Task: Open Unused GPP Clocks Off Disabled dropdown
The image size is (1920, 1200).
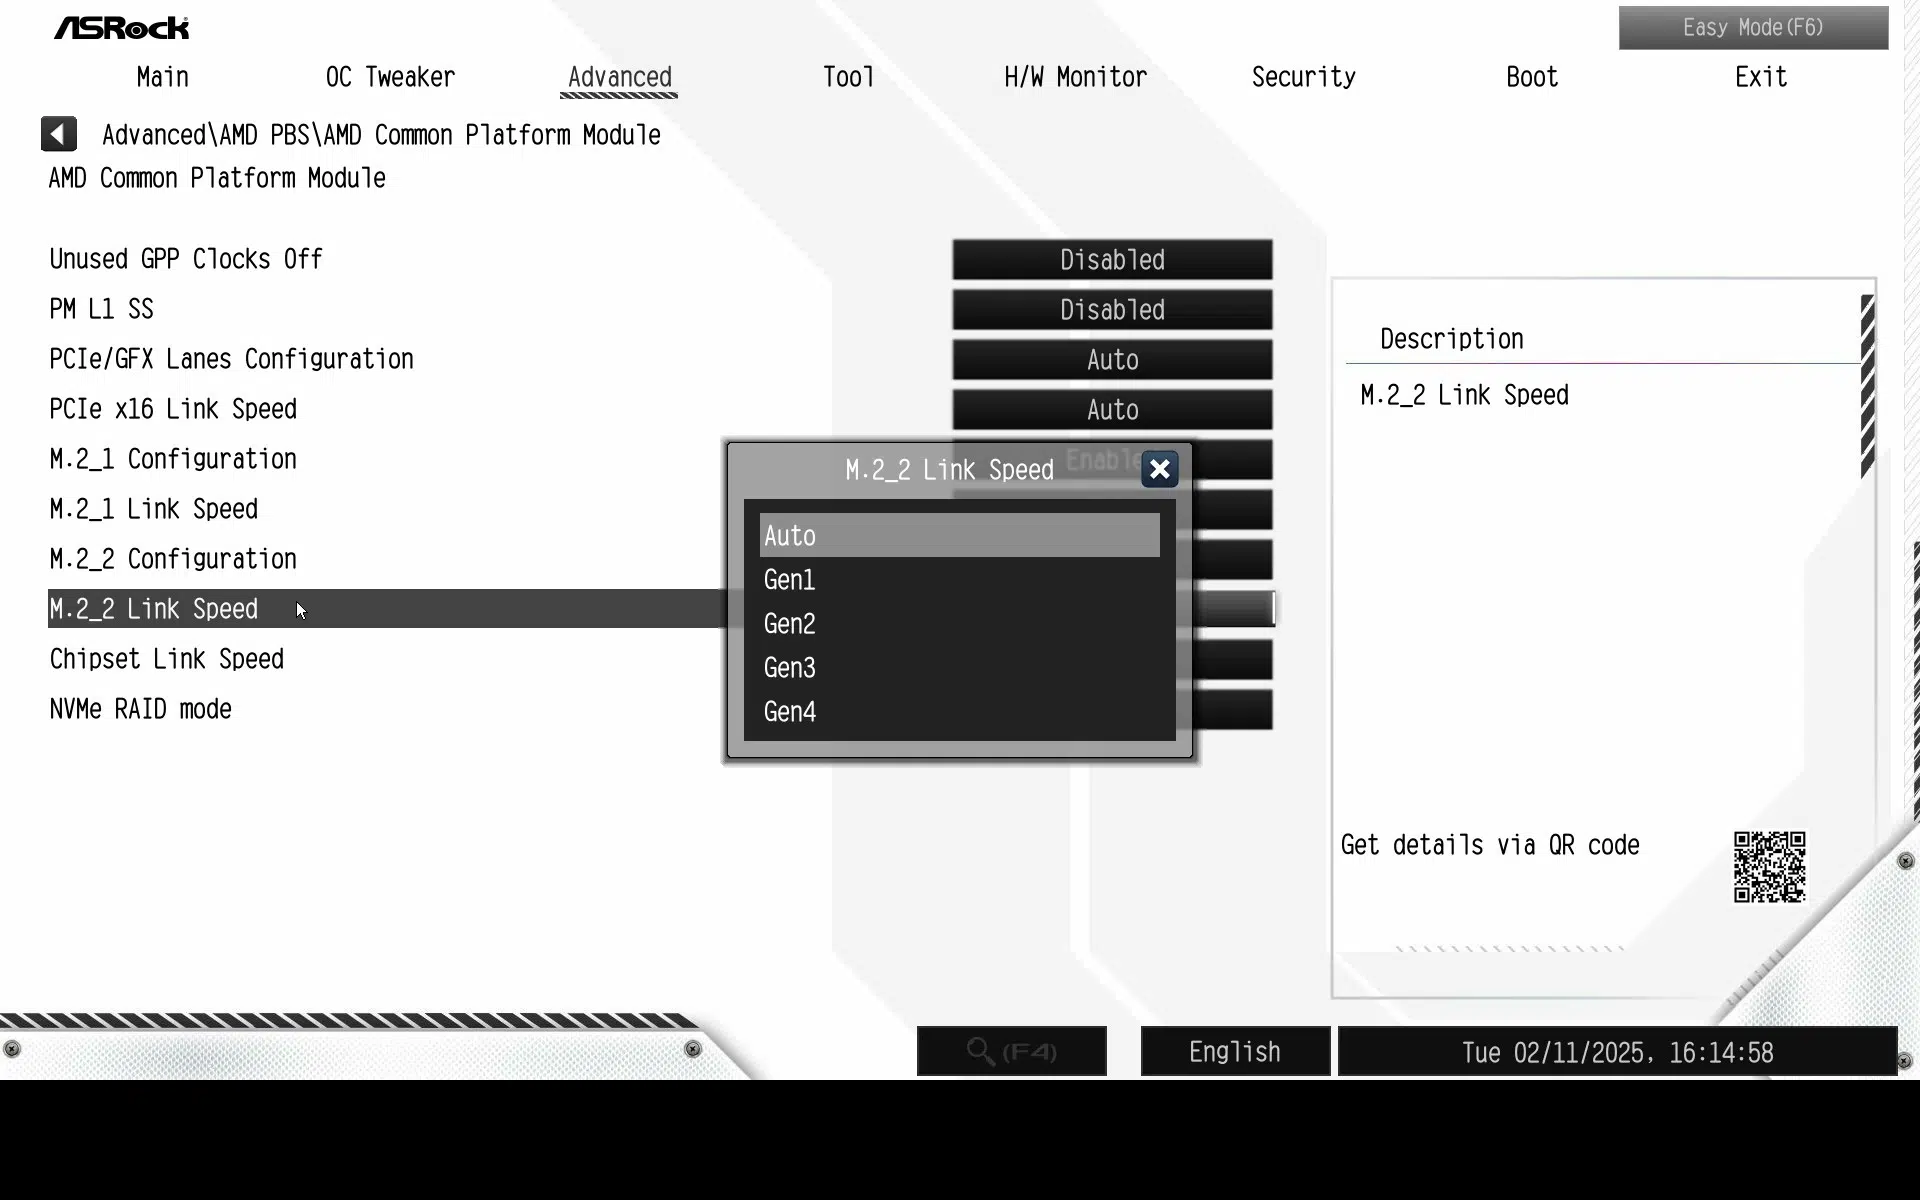Action: [x=1112, y=260]
